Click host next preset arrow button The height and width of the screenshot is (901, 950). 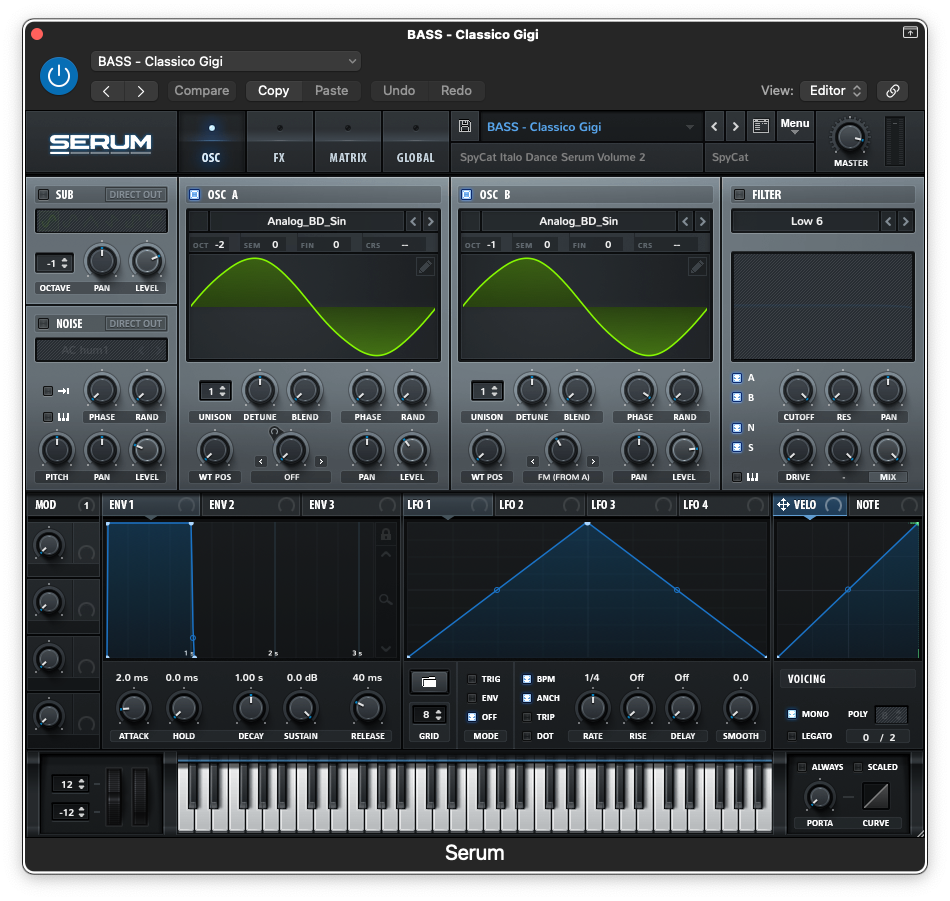coord(141,91)
